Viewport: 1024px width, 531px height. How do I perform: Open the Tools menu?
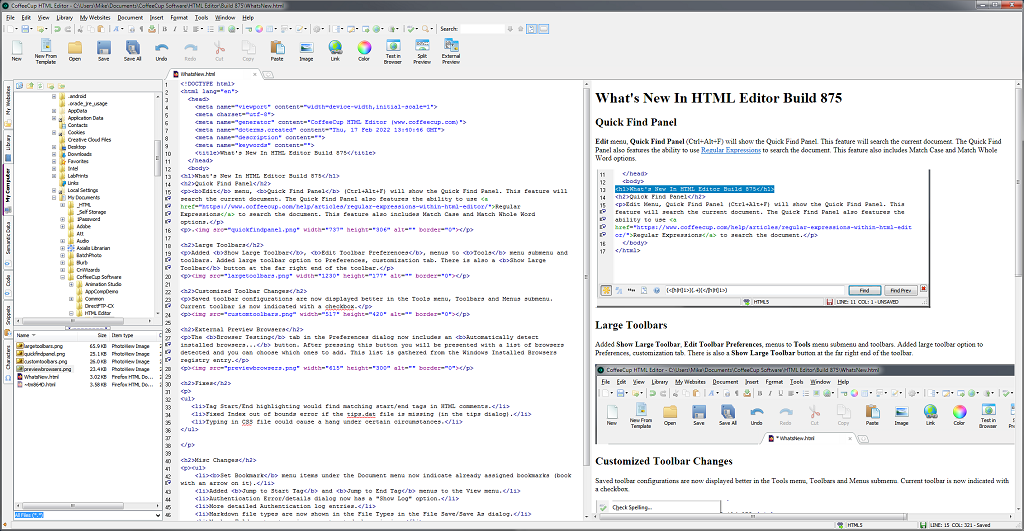tap(201, 18)
